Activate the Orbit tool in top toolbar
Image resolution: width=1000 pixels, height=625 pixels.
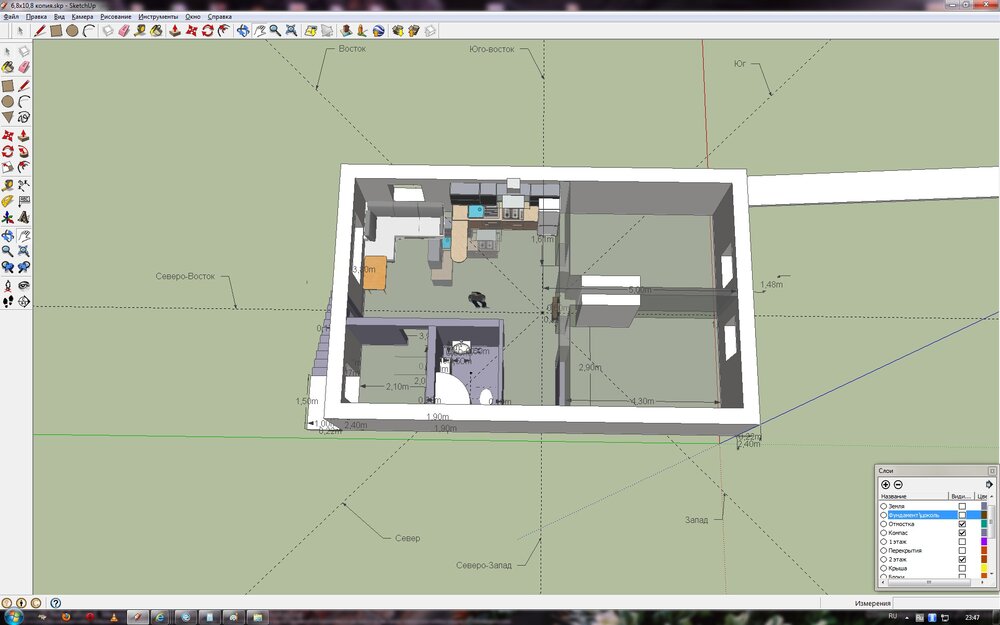pos(243,31)
